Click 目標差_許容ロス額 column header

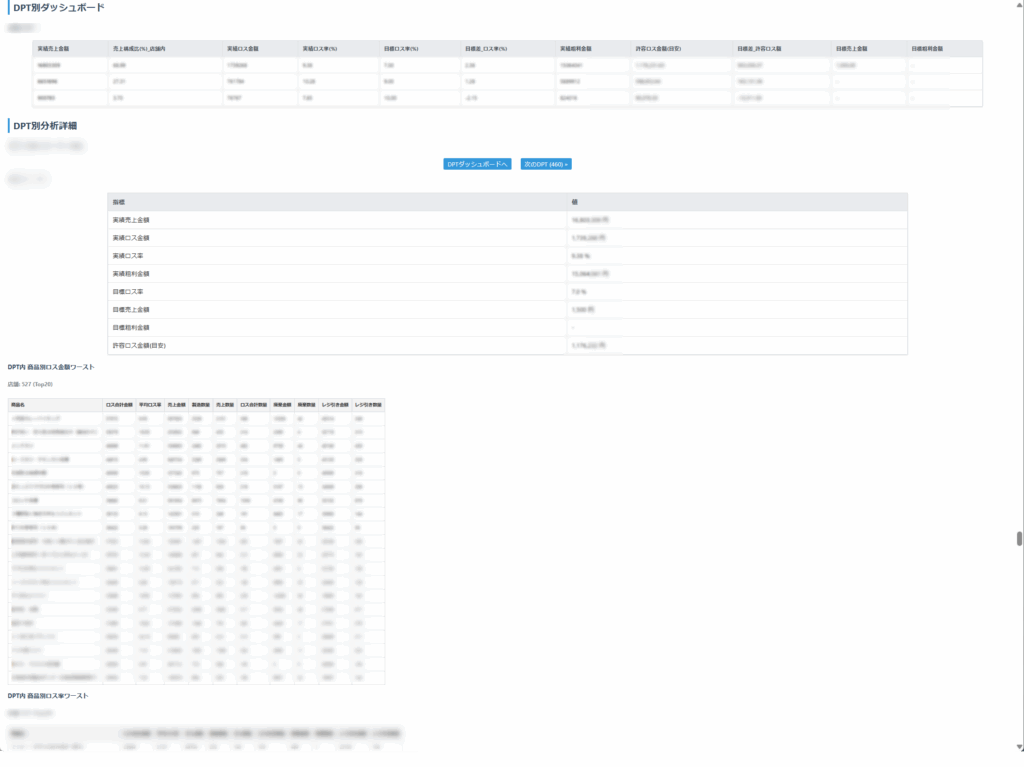759,48
